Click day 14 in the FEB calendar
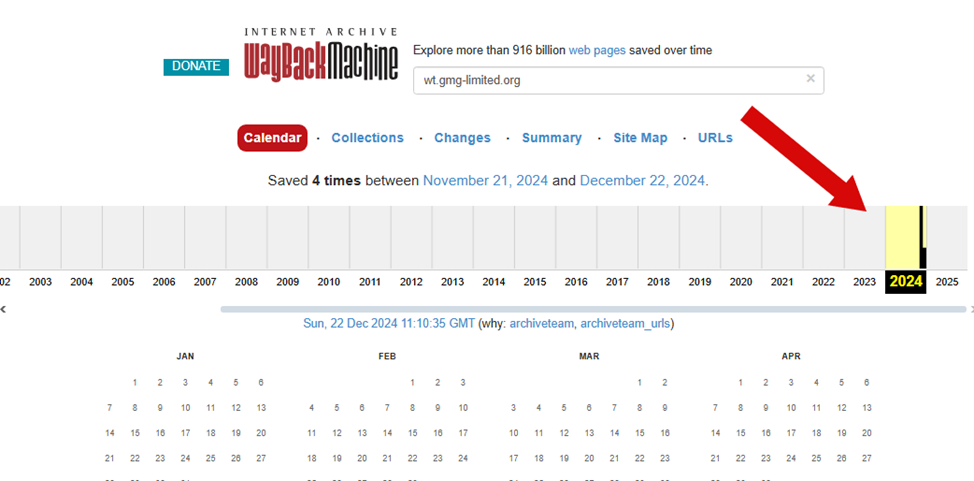Image resolution: width=974 pixels, height=481 pixels. pos(387,433)
